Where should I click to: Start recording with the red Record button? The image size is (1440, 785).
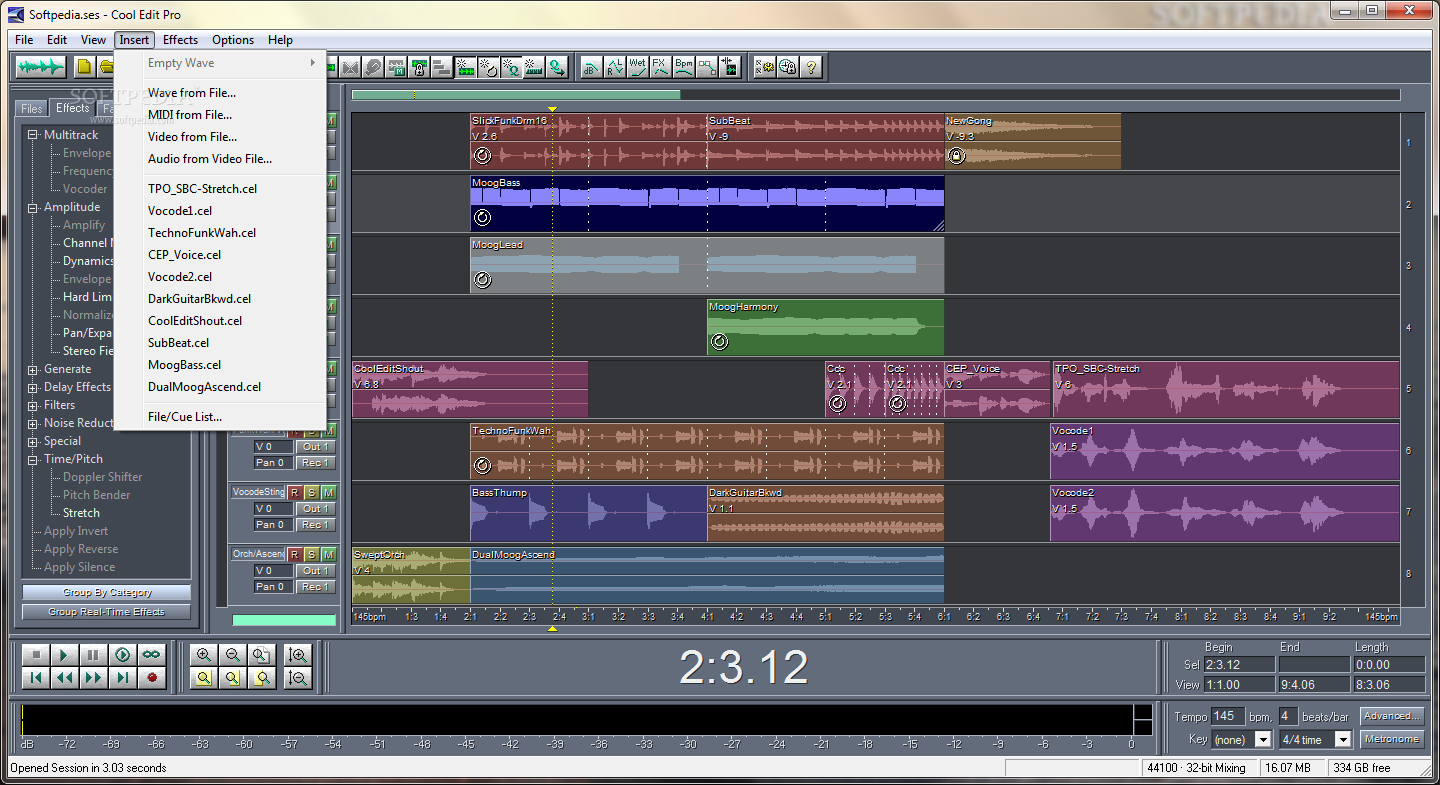(152, 678)
